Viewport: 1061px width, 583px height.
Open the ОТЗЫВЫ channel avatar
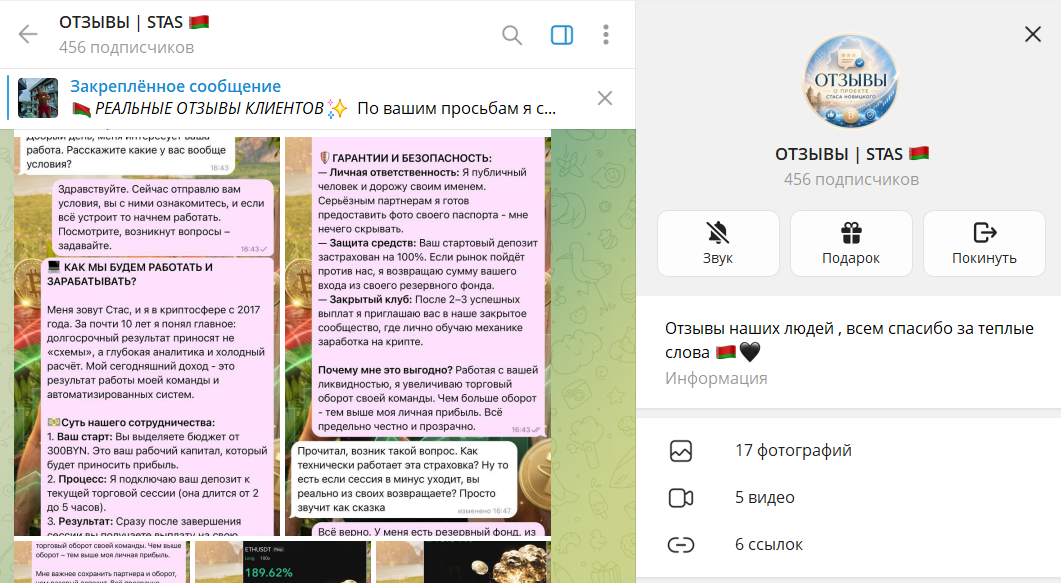click(x=851, y=81)
